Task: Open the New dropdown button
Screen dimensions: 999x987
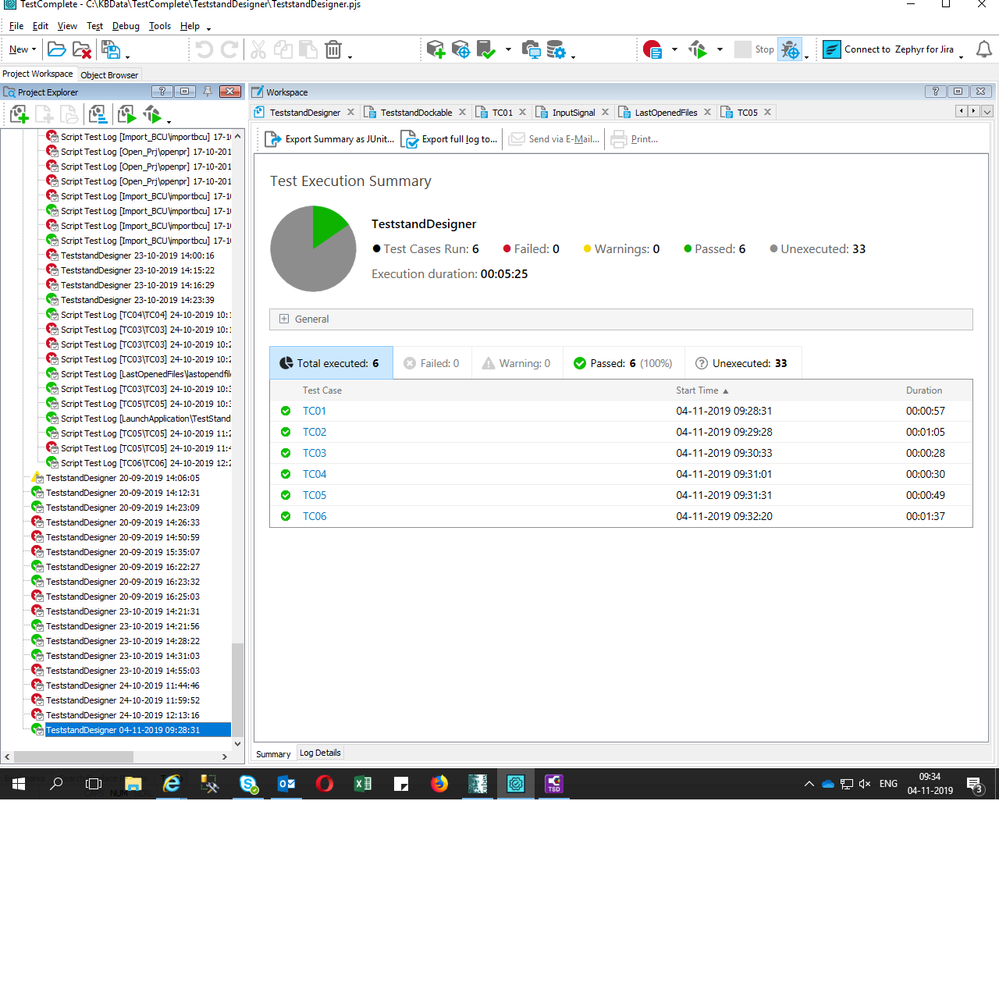Action: (22, 49)
